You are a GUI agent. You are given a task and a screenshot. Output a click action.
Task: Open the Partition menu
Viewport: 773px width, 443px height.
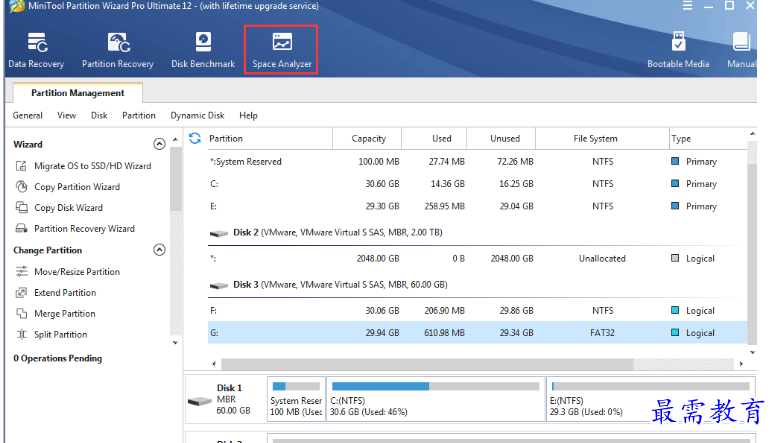[x=139, y=115]
